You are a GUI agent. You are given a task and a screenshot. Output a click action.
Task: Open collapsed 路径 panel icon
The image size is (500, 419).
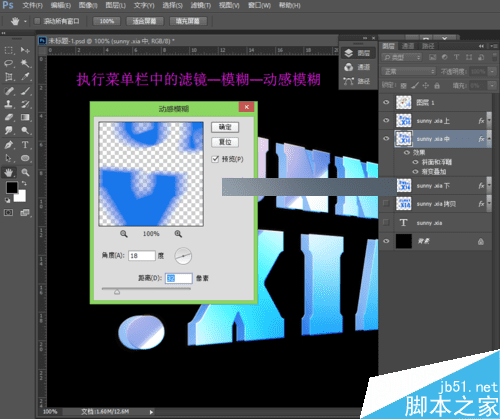349,81
